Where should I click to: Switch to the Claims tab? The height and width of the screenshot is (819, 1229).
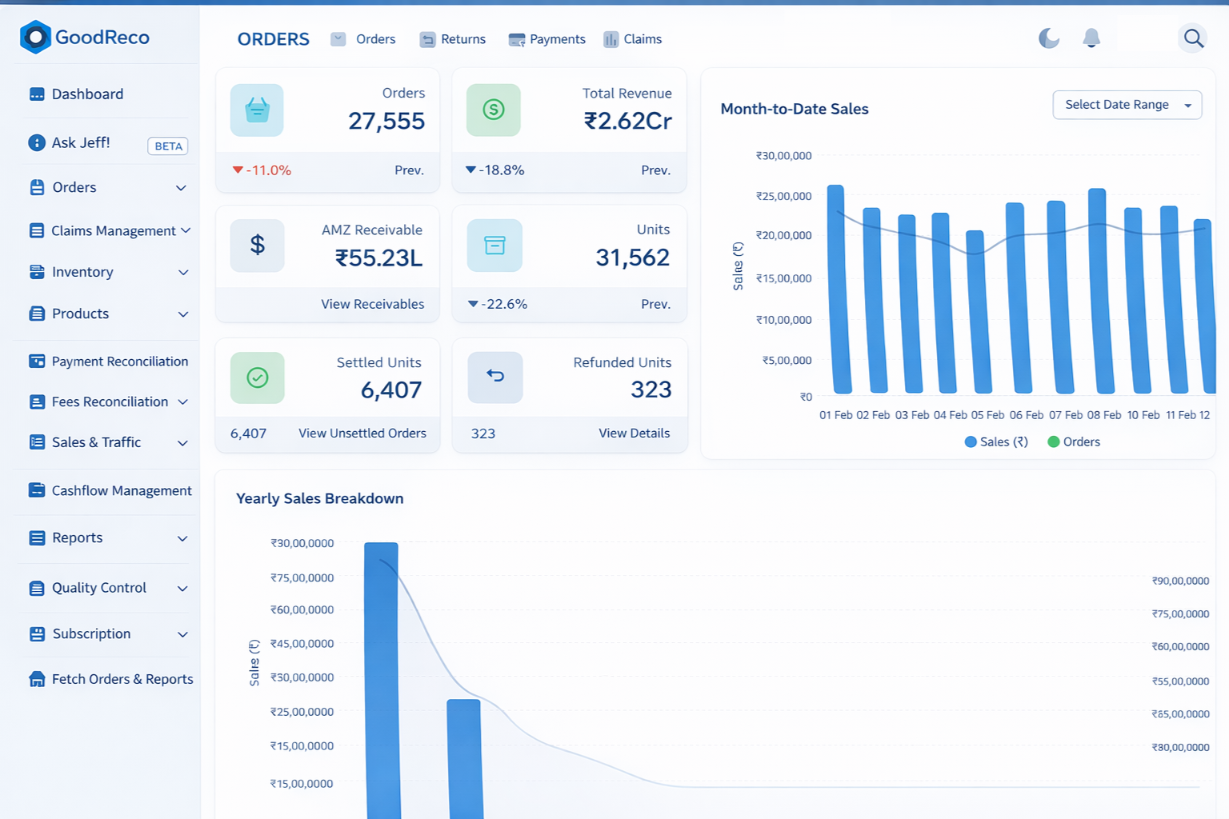pos(632,39)
